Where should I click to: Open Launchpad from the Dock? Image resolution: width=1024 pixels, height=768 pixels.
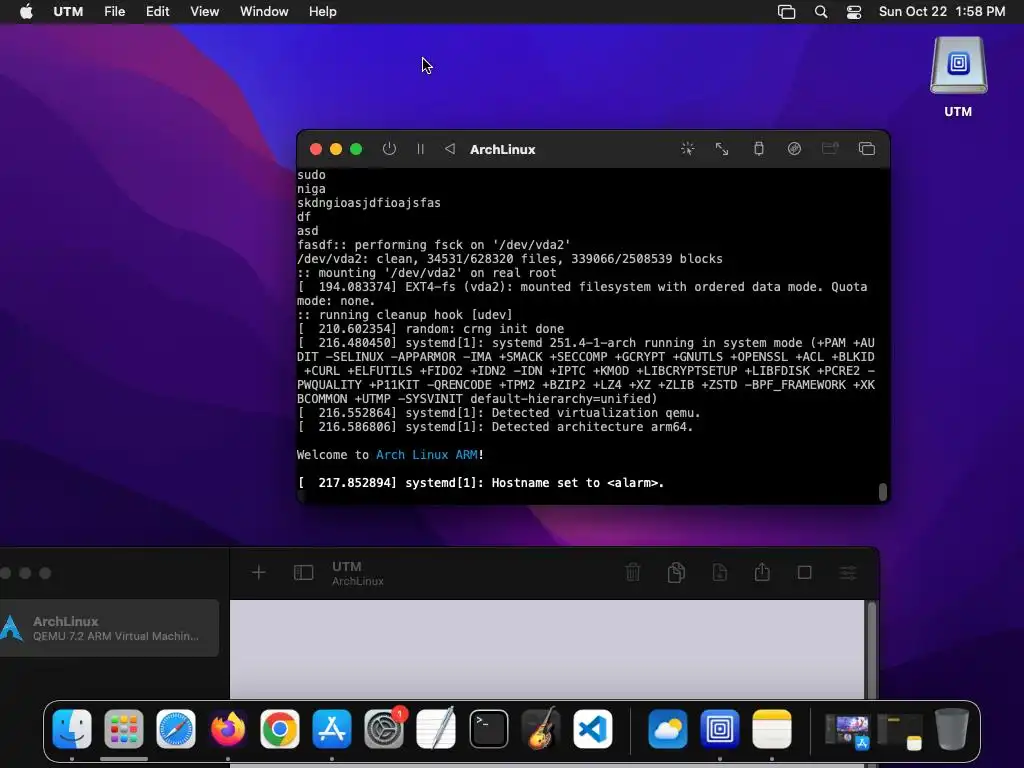[x=123, y=728]
